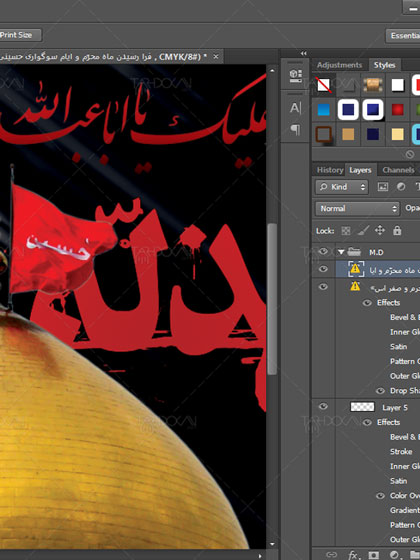
Task: Select the Layers tab
Action: (360, 170)
